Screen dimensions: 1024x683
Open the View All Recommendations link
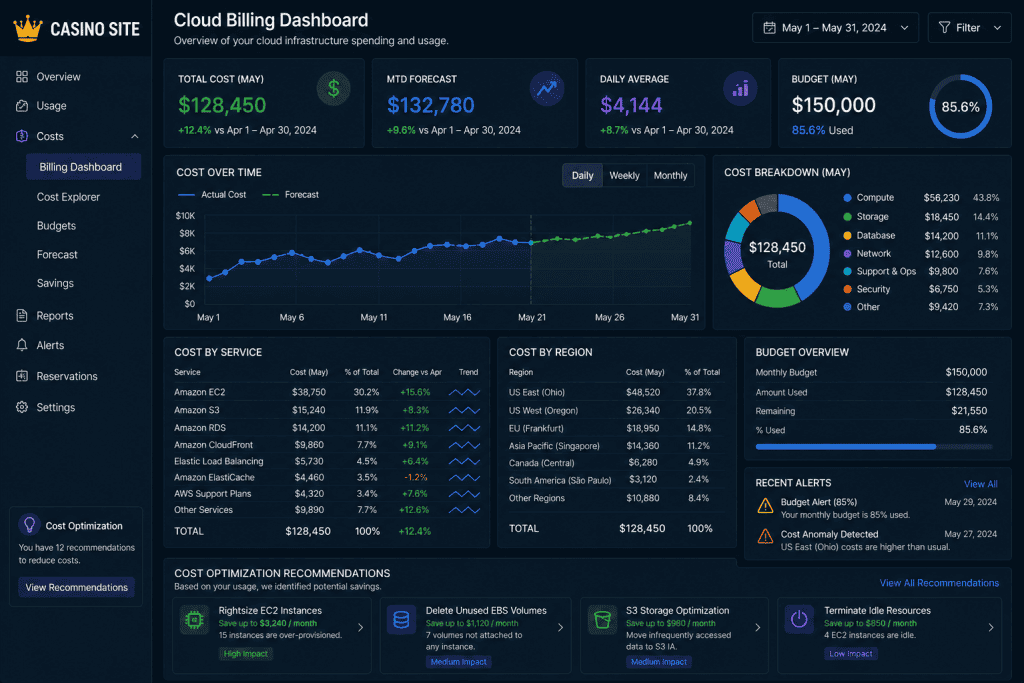(938, 582)
